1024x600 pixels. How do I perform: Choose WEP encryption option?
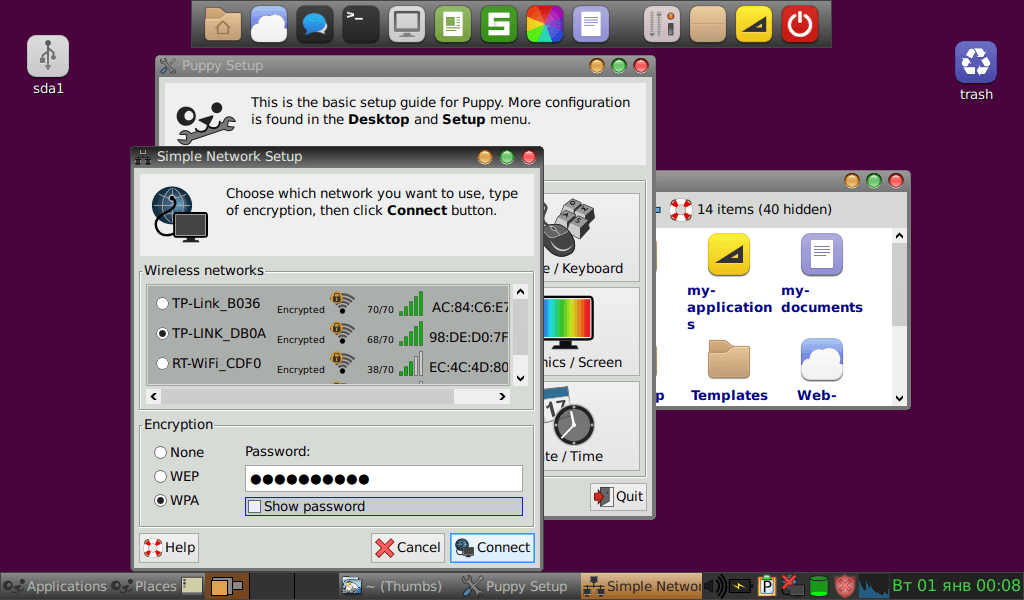coord(160,477)
